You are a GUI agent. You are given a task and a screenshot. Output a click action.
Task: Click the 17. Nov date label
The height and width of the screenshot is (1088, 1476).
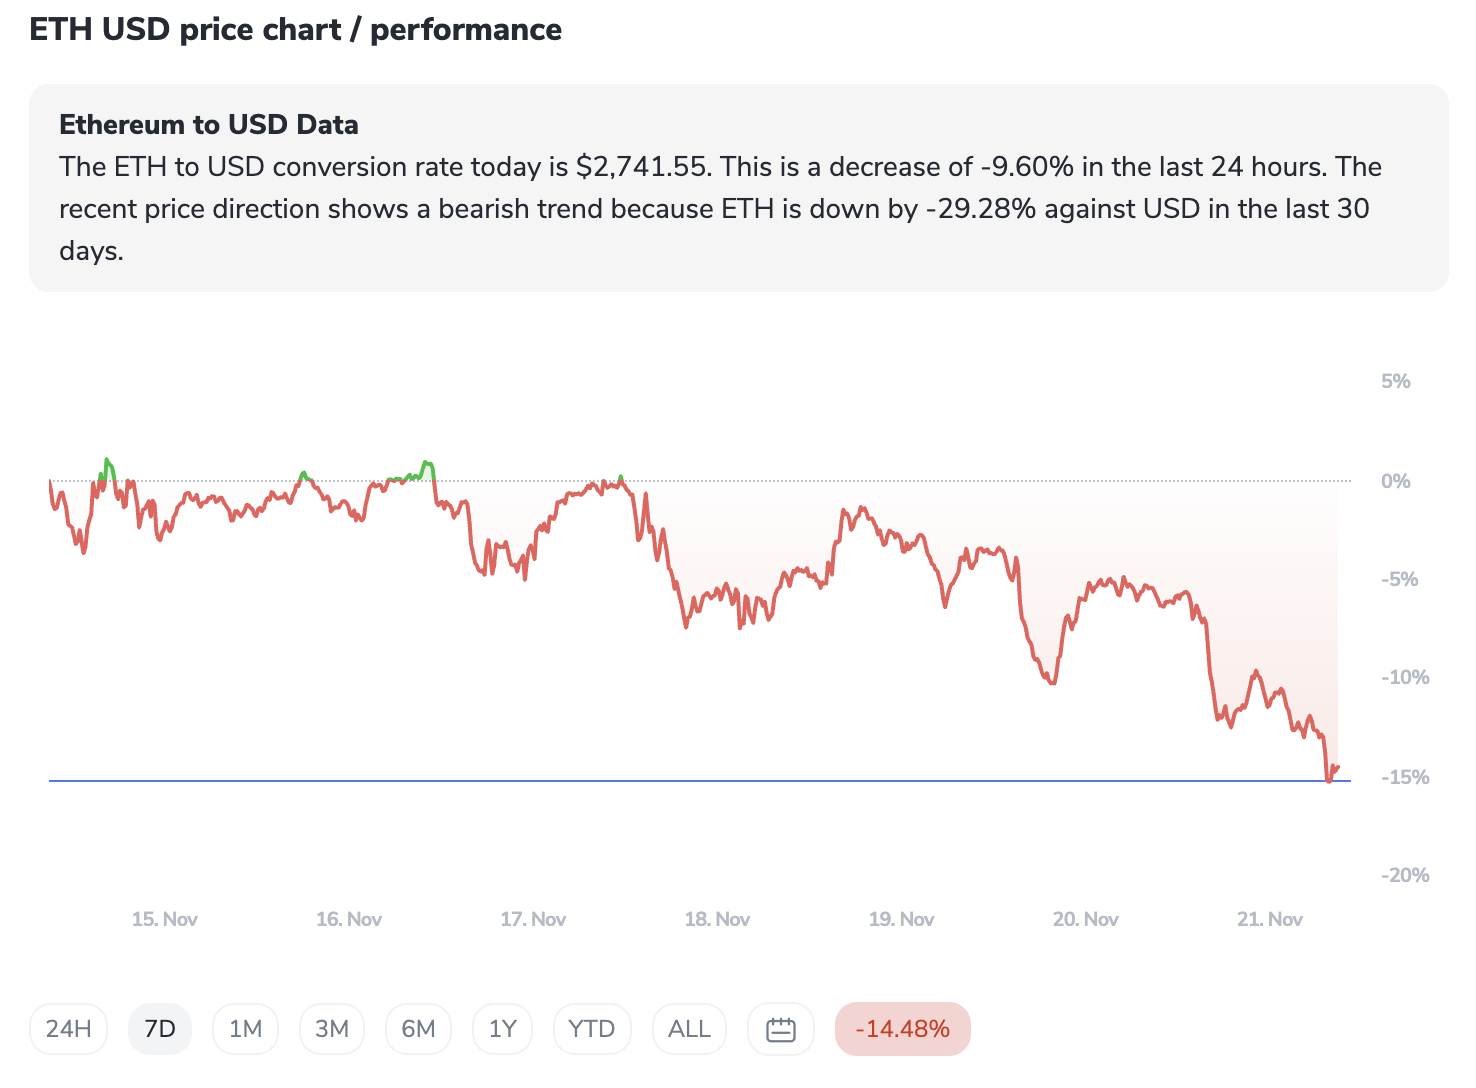tap(533, 919)
